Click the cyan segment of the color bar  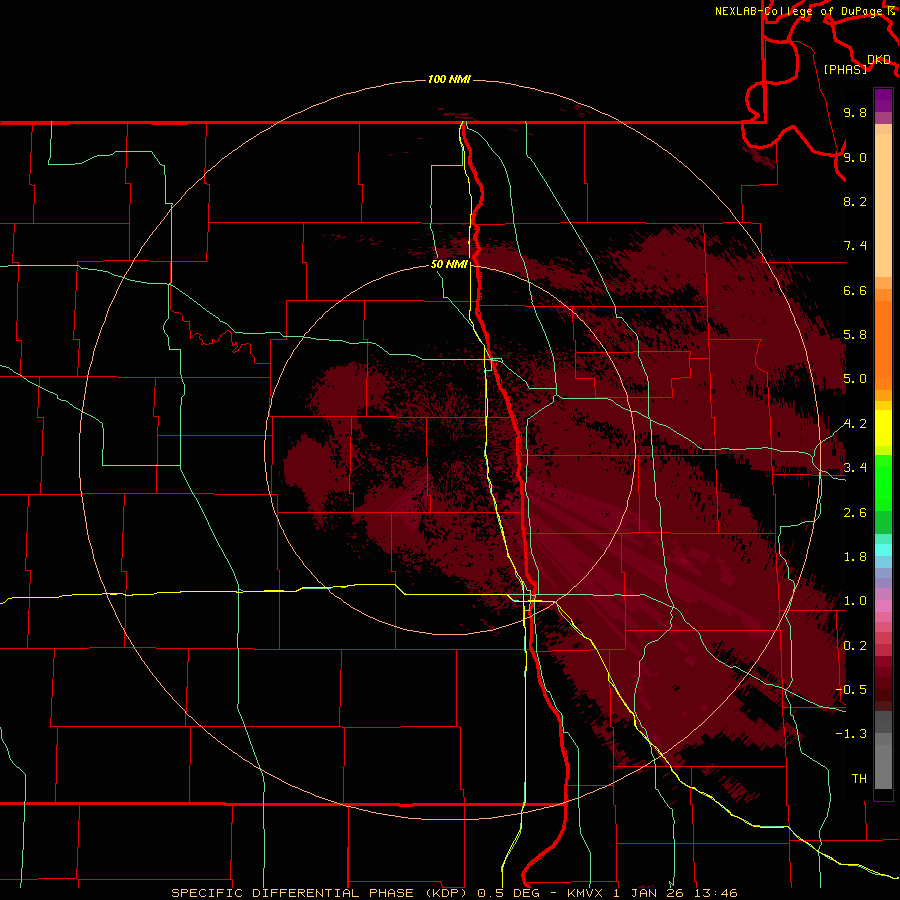pos(883,549)
